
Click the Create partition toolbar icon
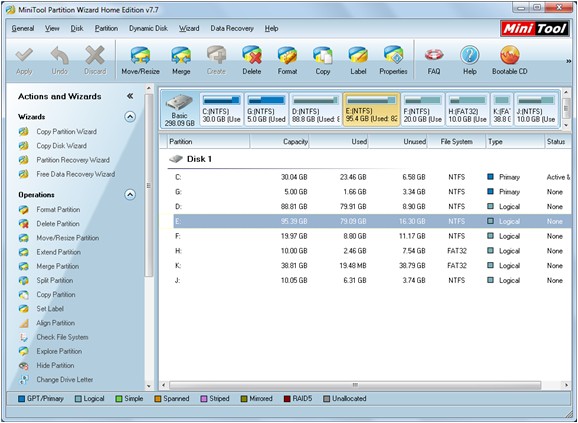[216, 56]
